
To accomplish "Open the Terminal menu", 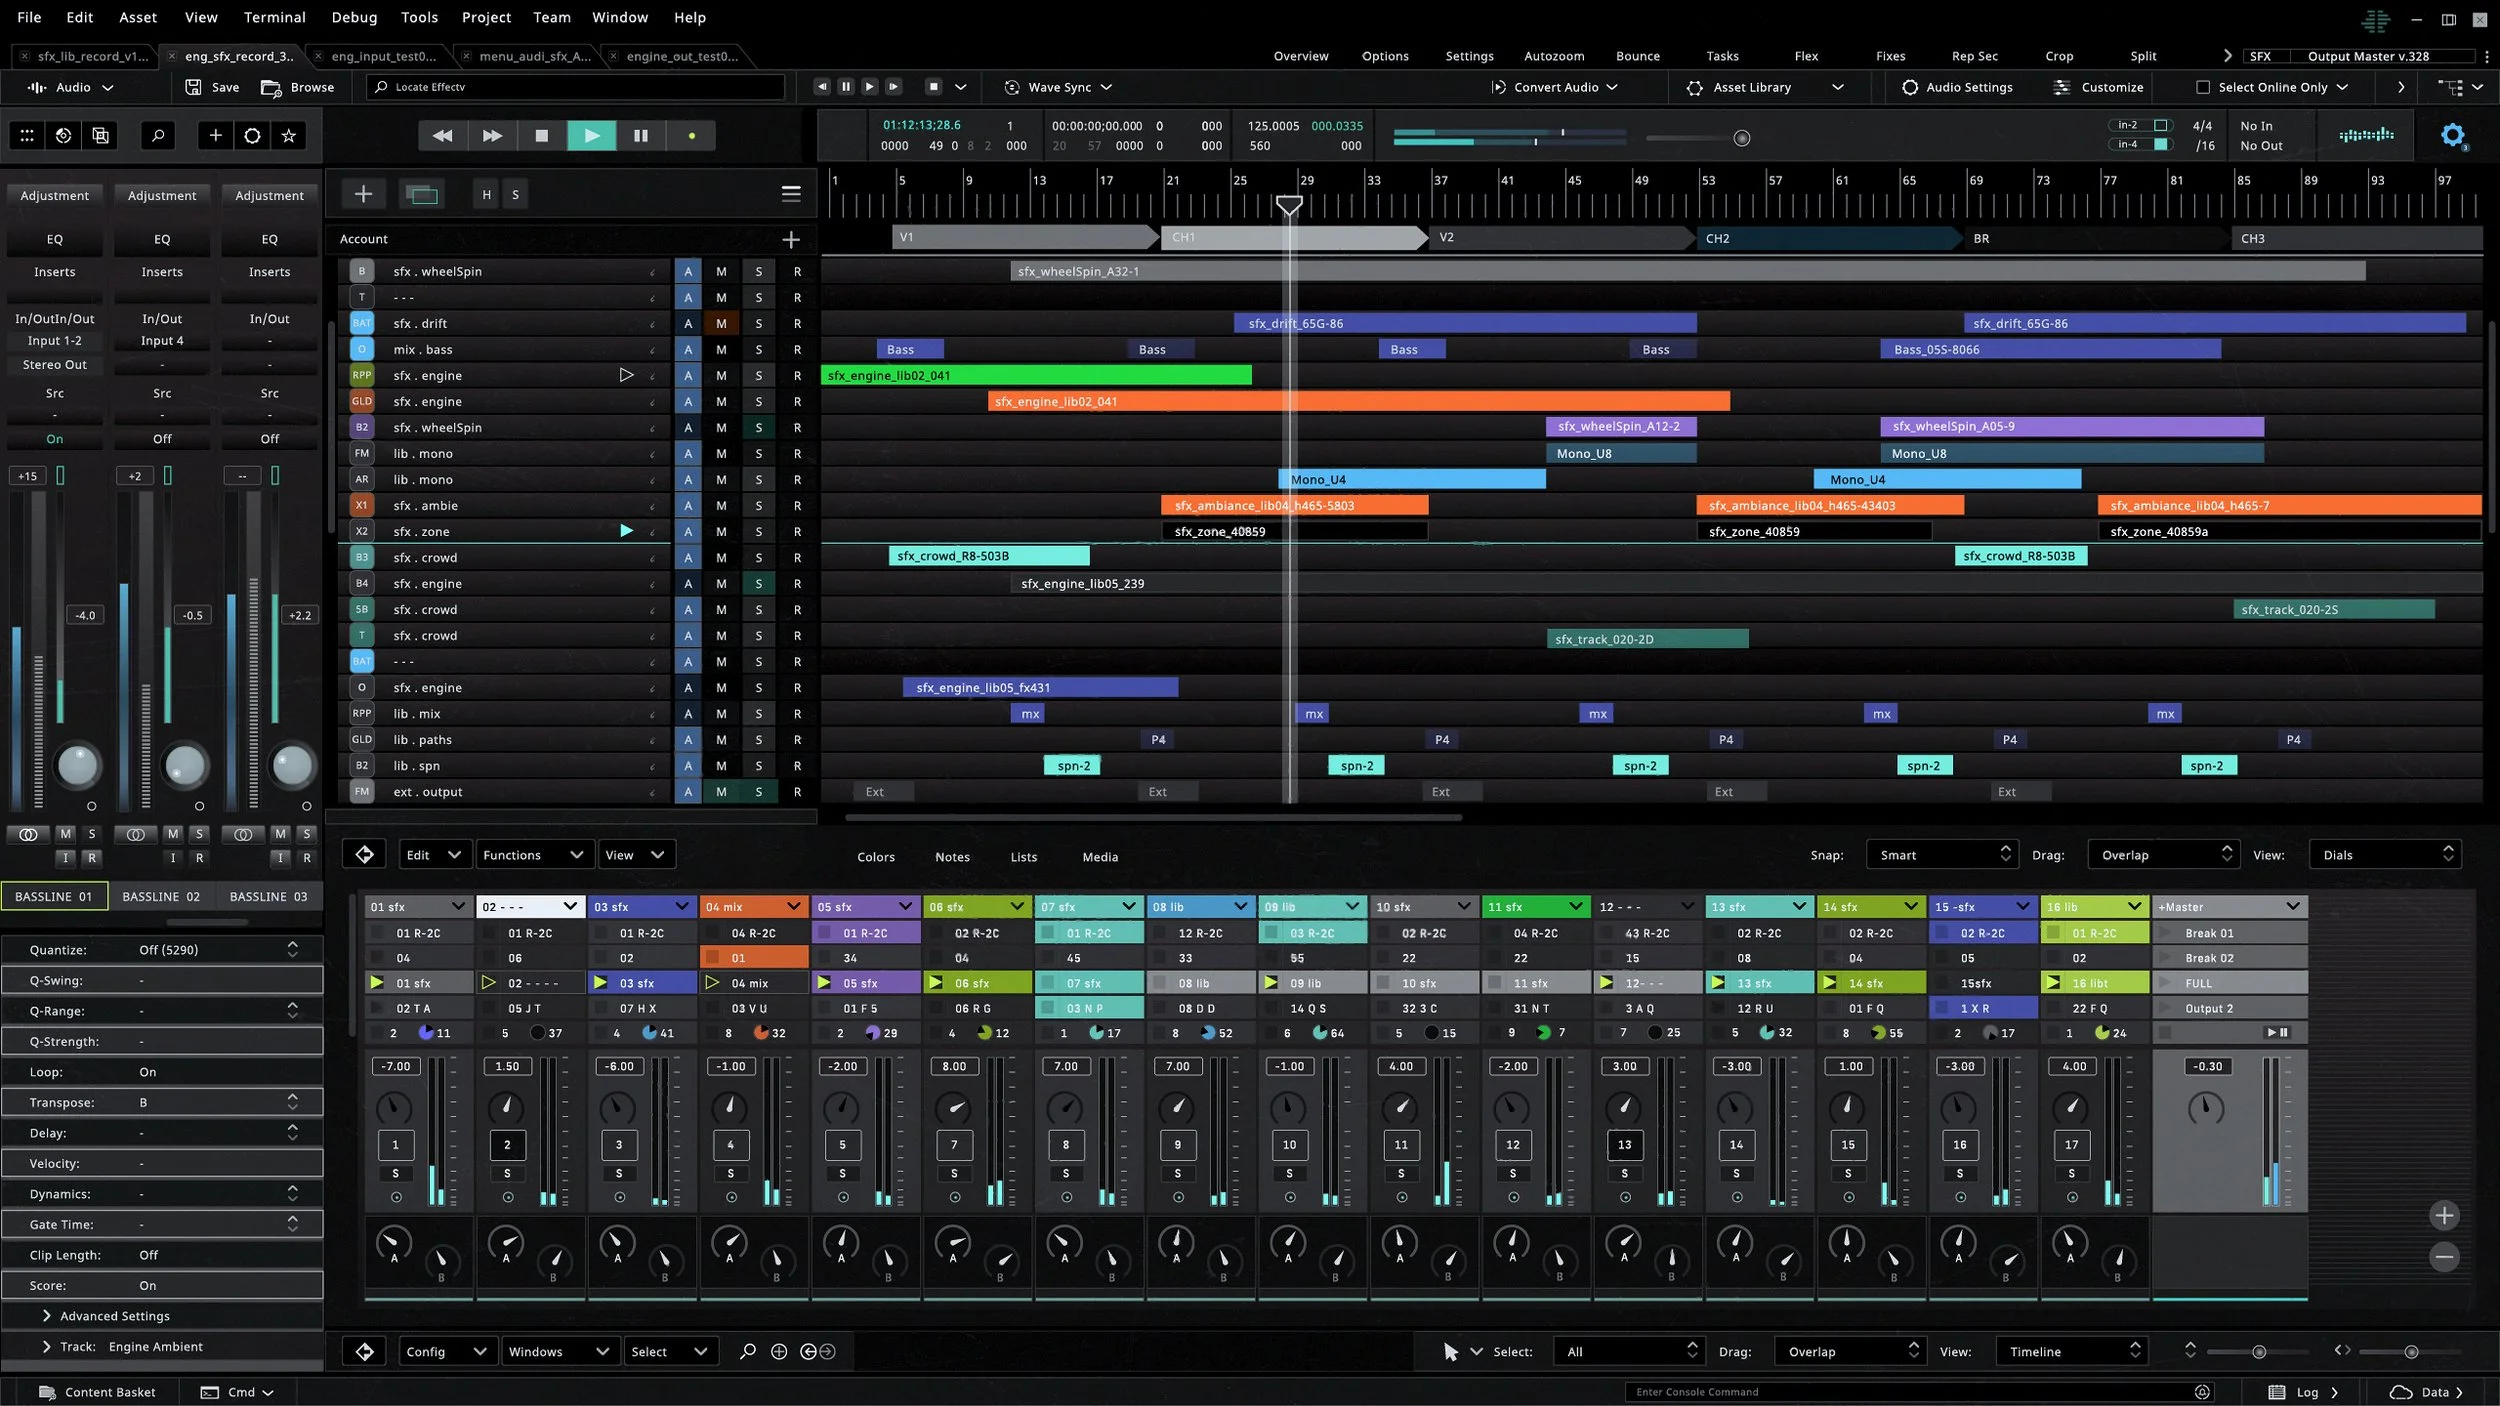I will click(x=274, y=17).
